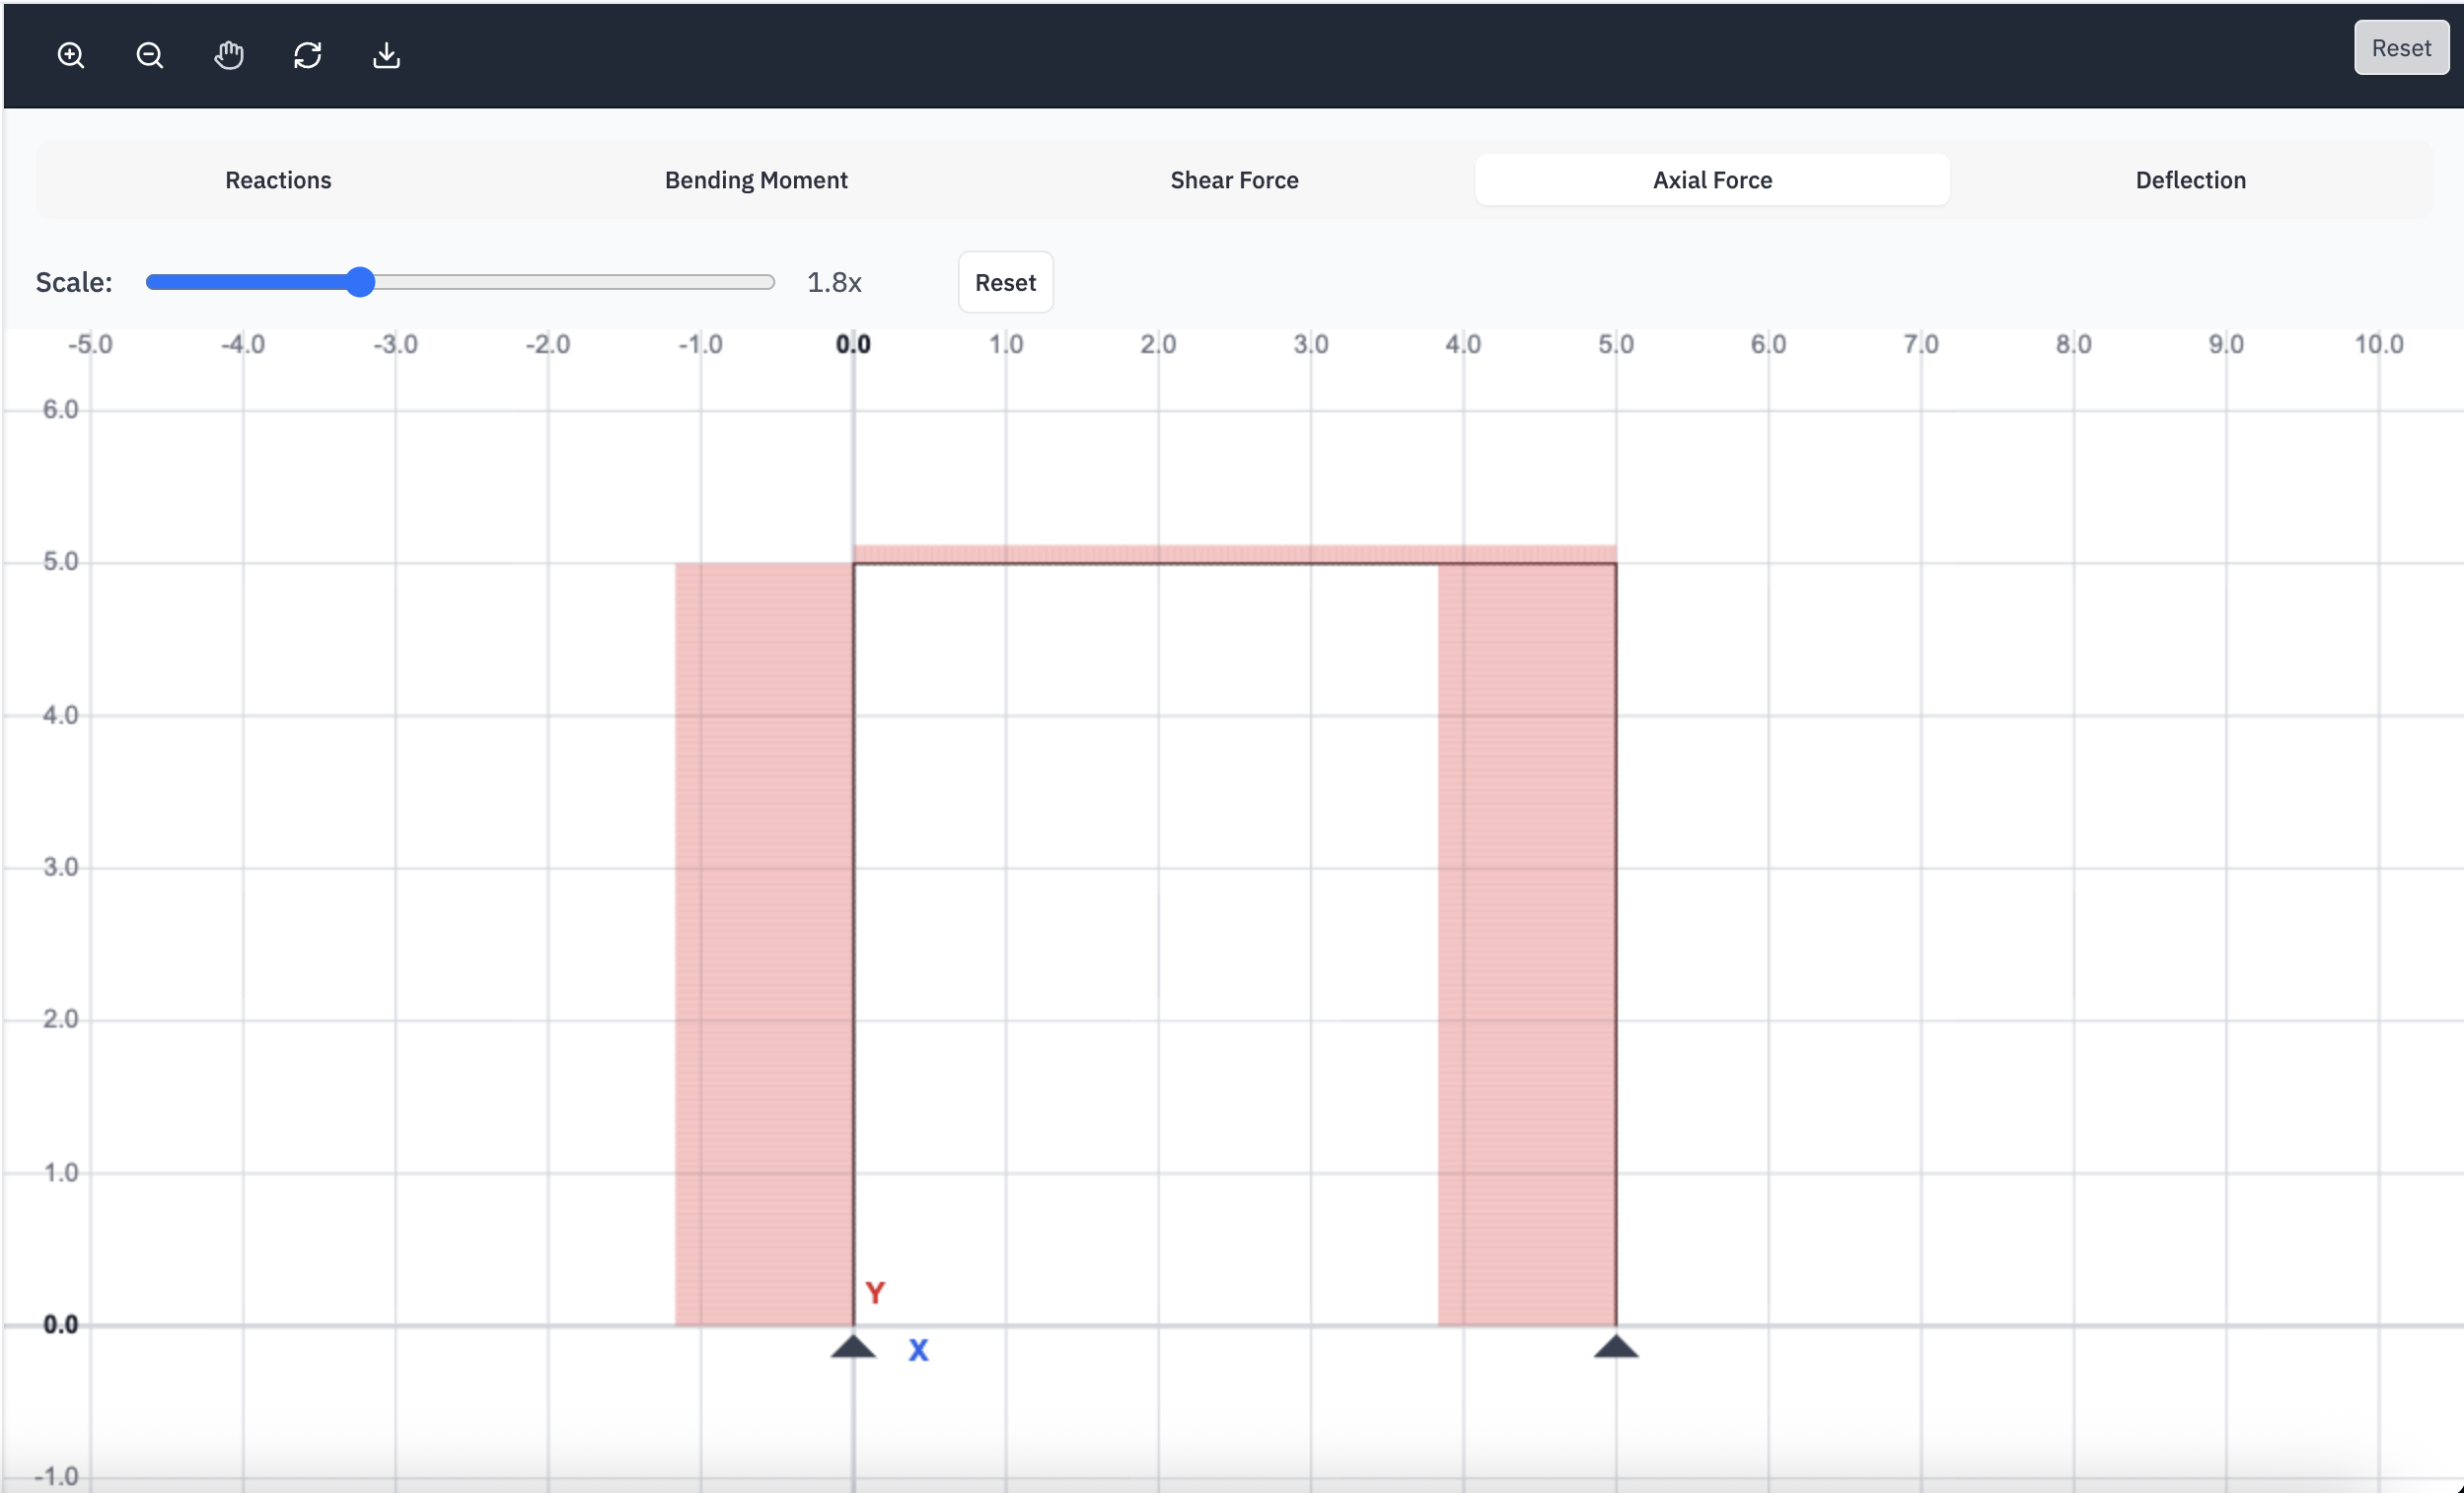Open the Deflection tab
The image size is (2464, 1493).
point(2190,180)
